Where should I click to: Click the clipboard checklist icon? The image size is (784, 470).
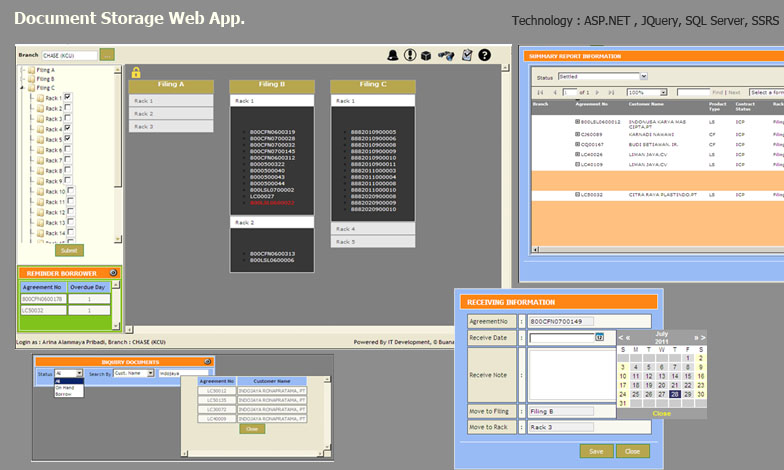tap(467, 55)
